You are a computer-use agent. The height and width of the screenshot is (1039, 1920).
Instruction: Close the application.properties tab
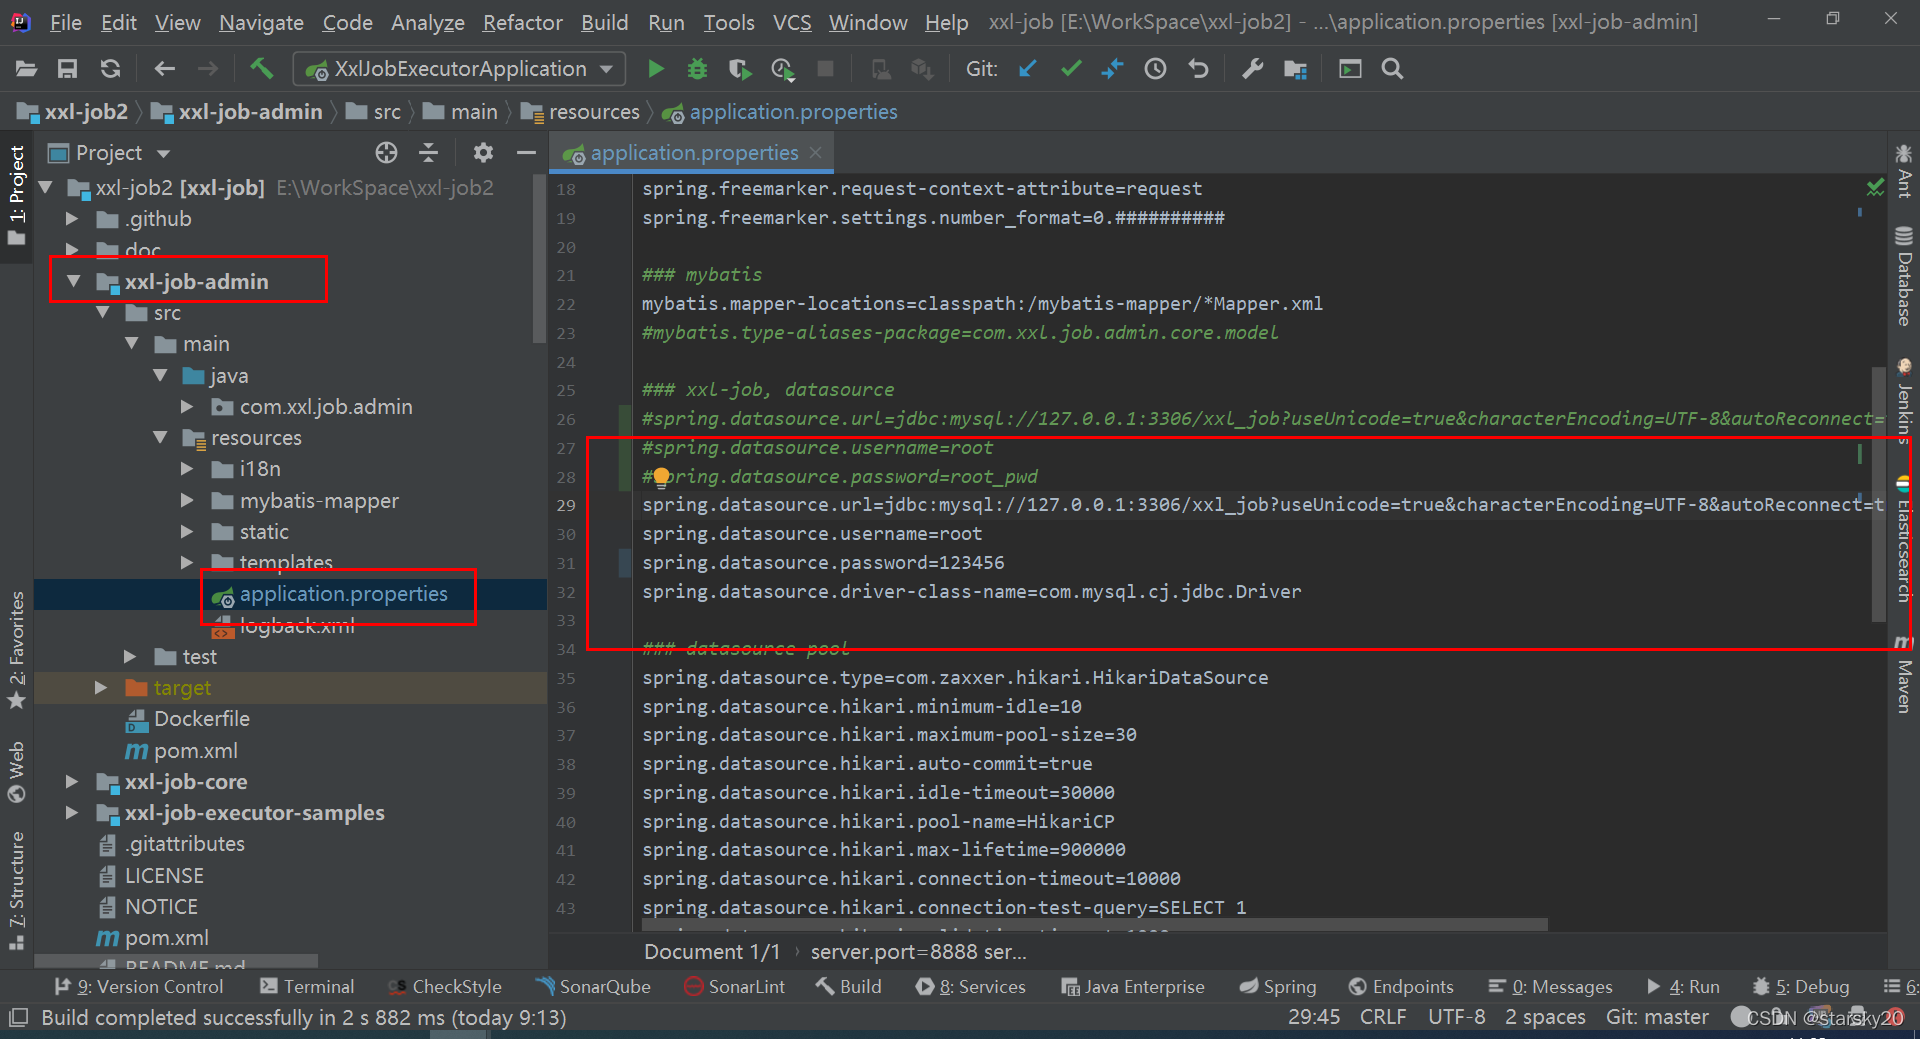click(x=816, y=152)
